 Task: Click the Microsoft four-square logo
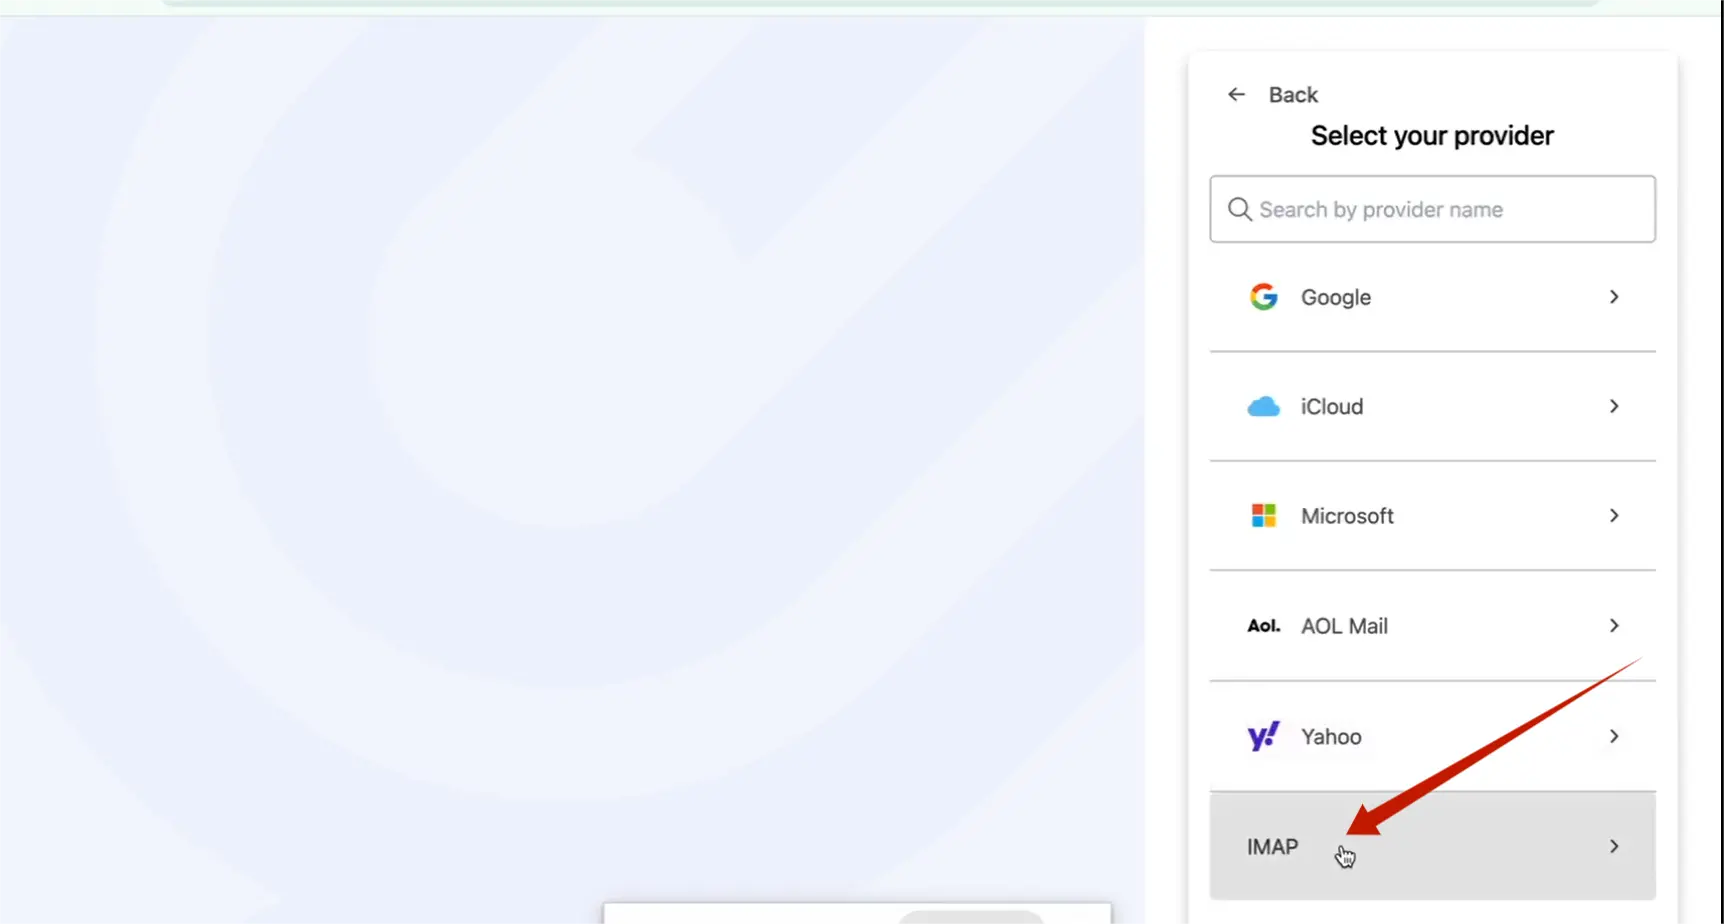[1263, 516]
